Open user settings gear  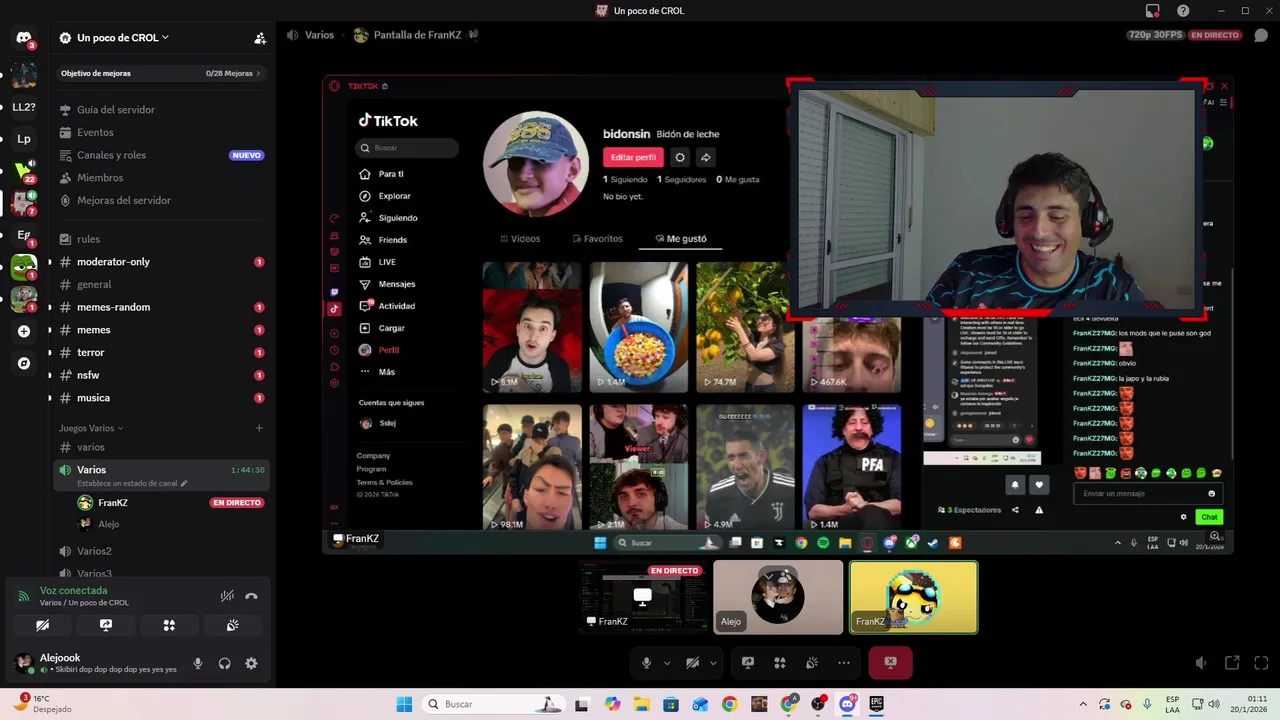[x=251, y=663]
